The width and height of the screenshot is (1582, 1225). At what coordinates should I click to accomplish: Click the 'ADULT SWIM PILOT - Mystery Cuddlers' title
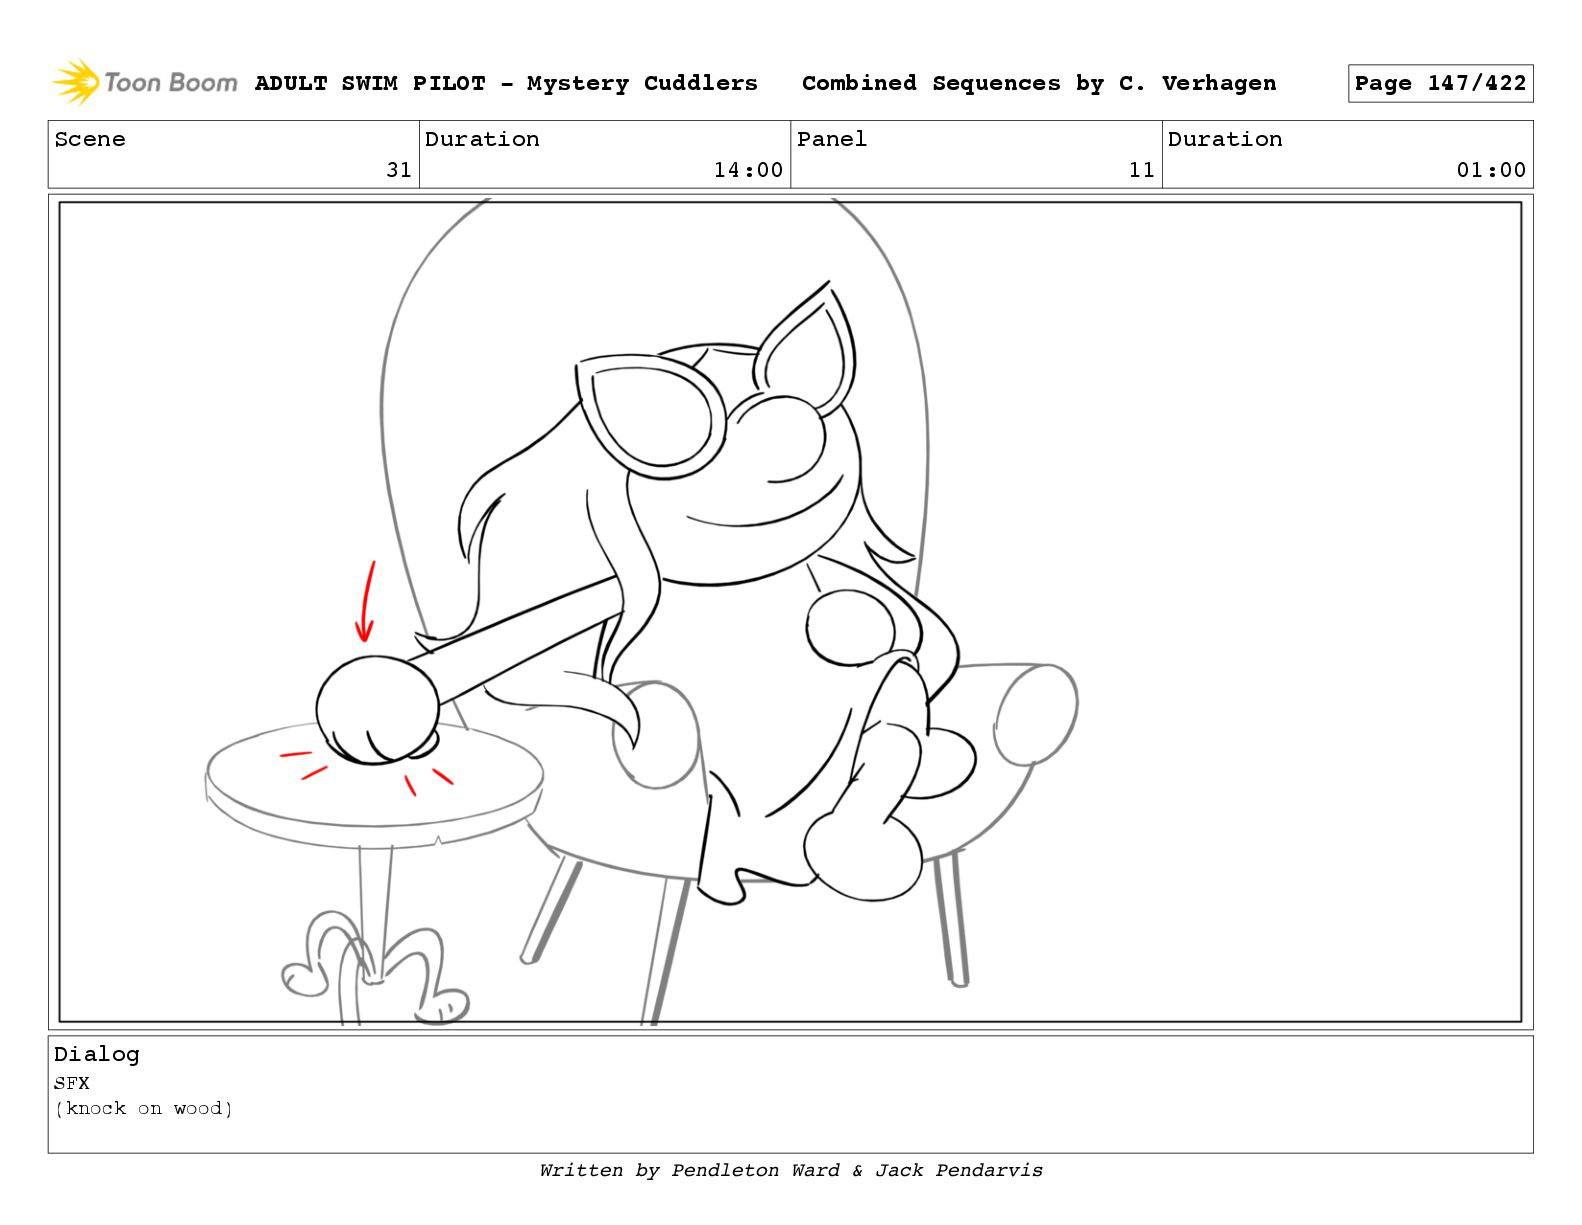(x=506, y=83)
